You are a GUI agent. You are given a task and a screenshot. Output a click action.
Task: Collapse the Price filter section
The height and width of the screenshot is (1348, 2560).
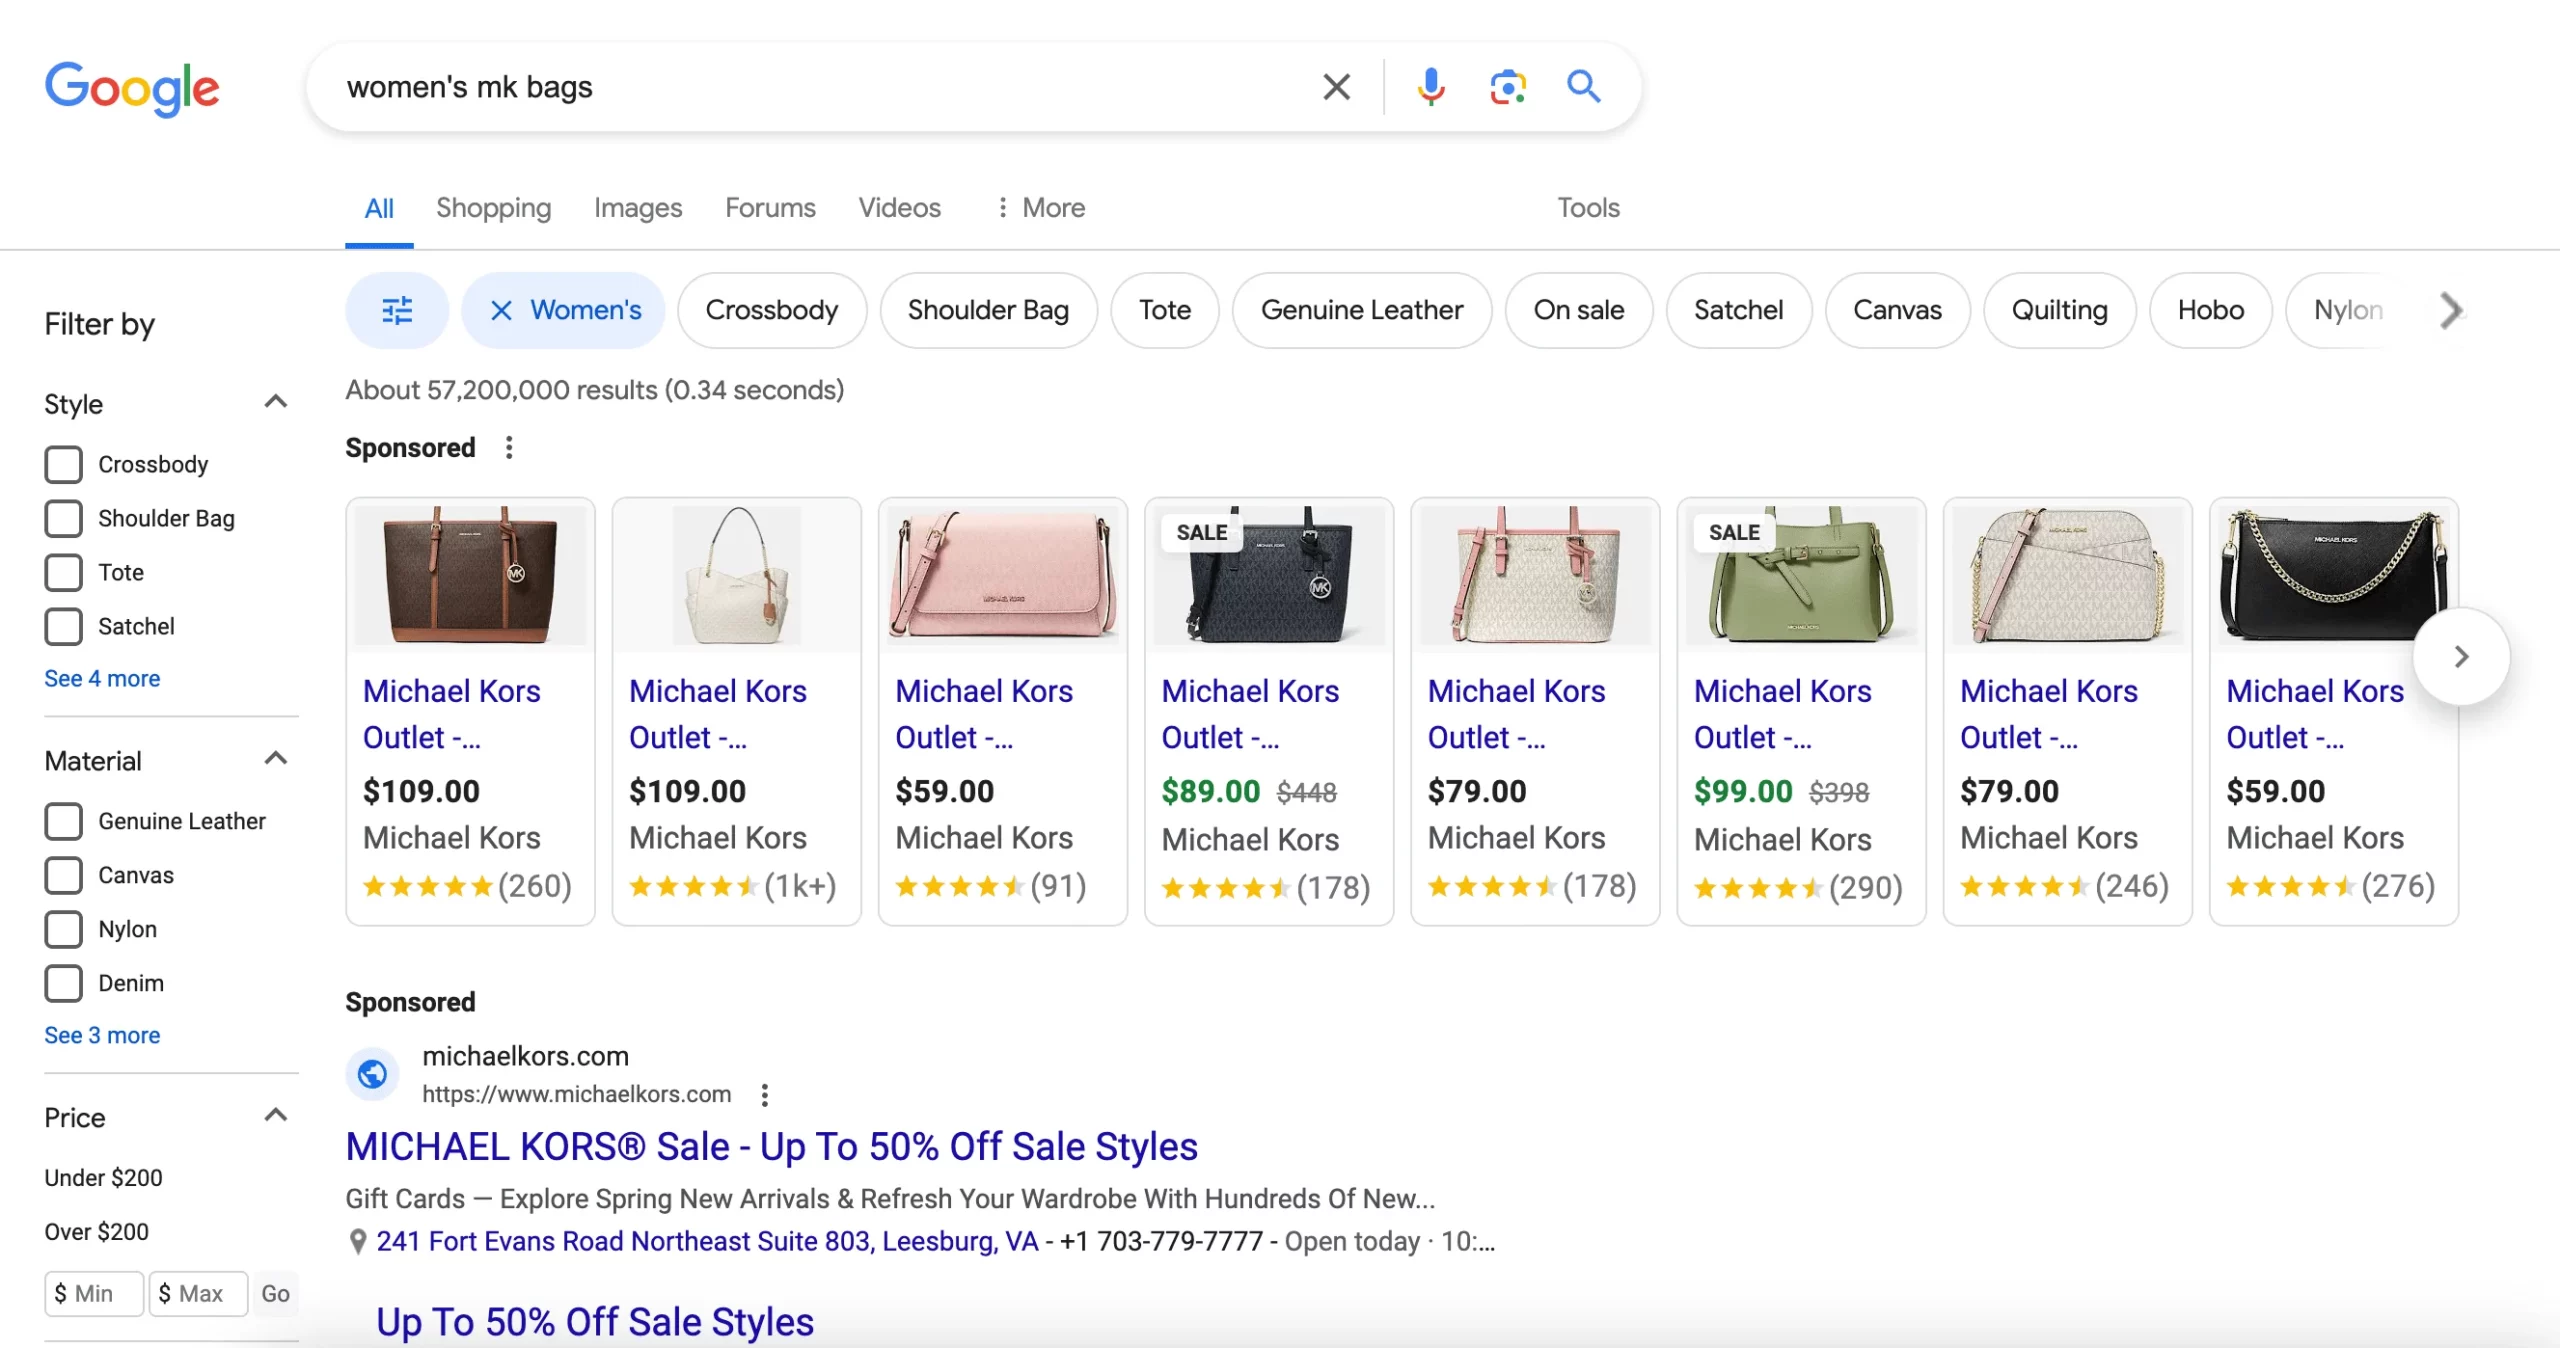[276, 1115]
